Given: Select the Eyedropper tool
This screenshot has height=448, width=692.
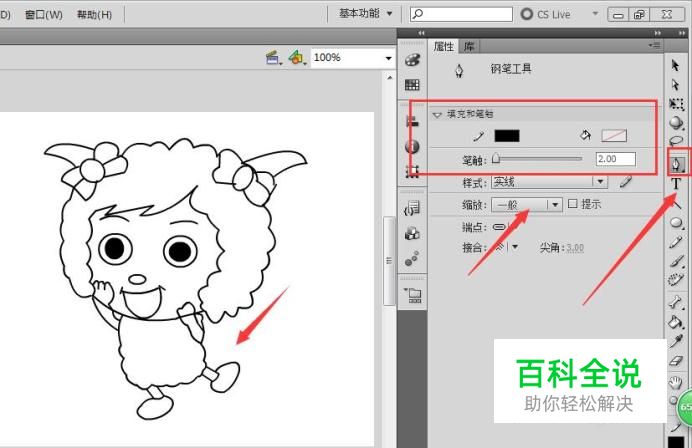Looking at the screenshot, I should 676,341.
